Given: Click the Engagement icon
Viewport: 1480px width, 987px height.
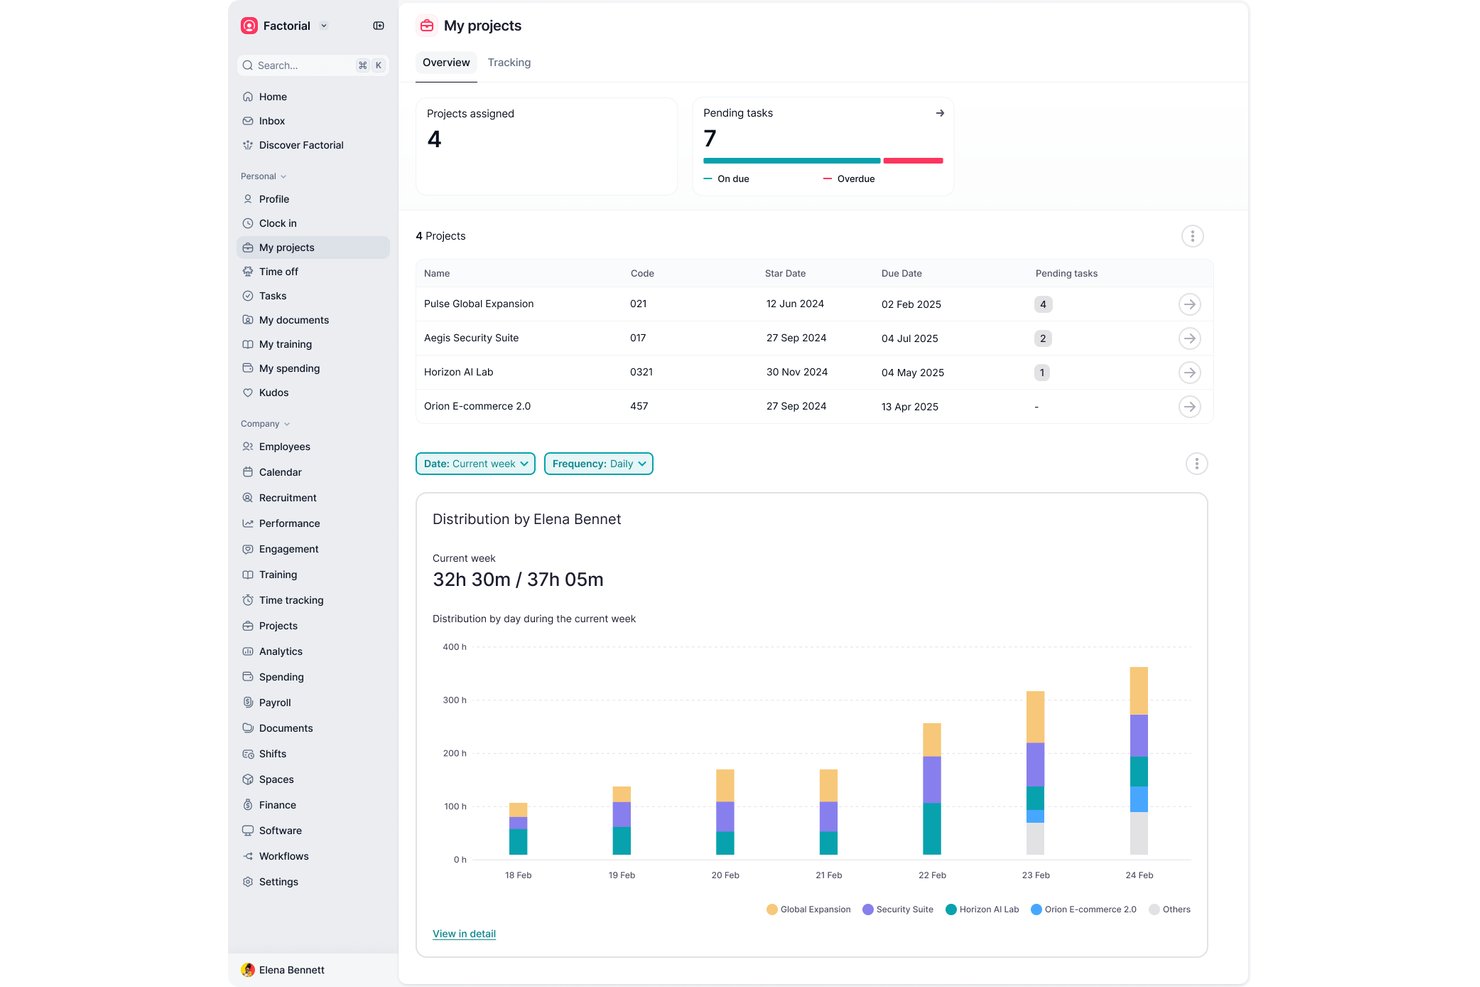Looking at the screenshot, I should (248, 549).
